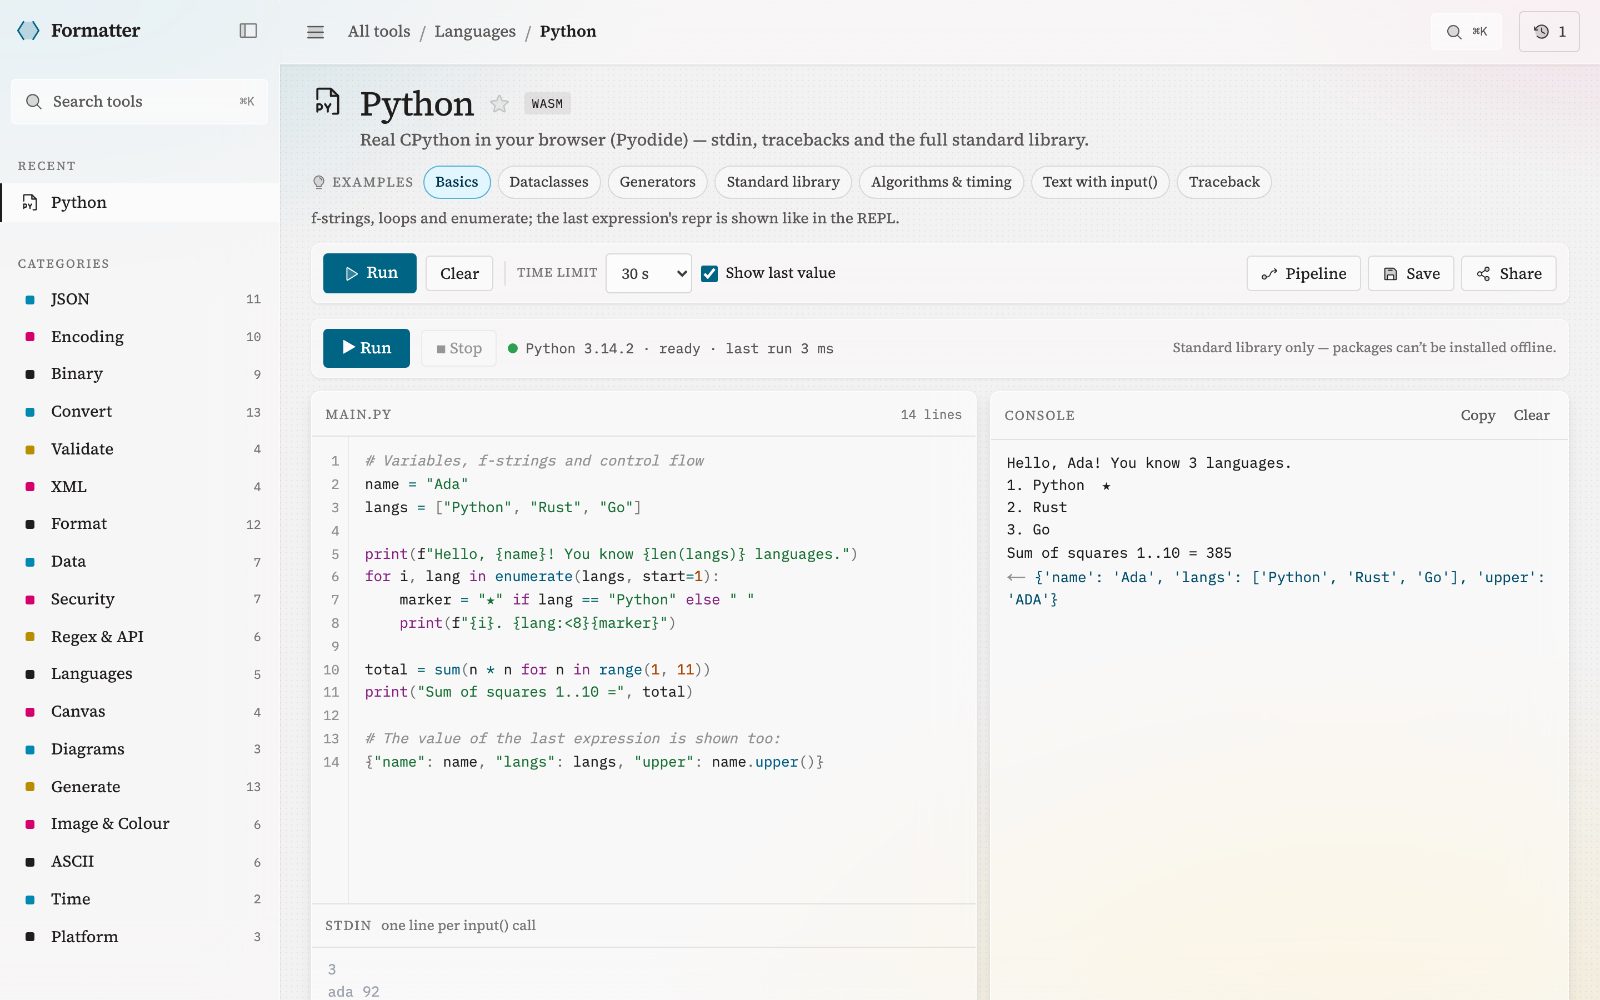This screenshot has height=1000, width=1600.
Task: Load the Algorithms & timing example
Action: point(941,182)
